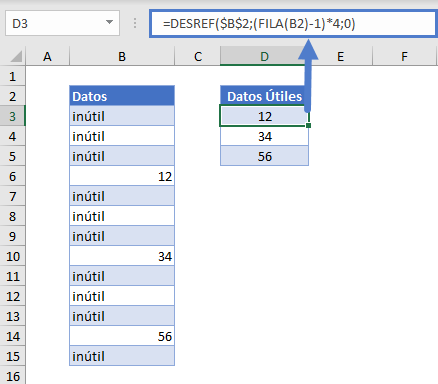Select cell B14 with value 56

point(122,336)
